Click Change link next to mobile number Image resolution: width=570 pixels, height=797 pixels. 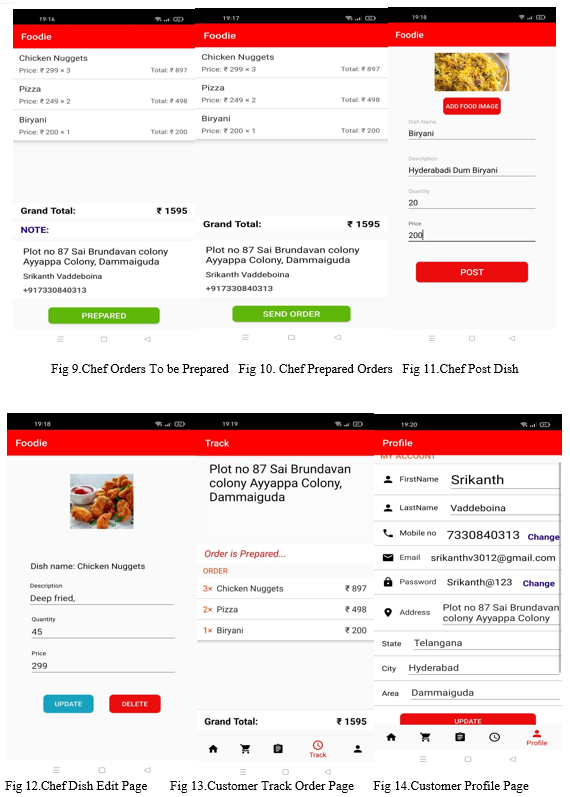[543, 537]
